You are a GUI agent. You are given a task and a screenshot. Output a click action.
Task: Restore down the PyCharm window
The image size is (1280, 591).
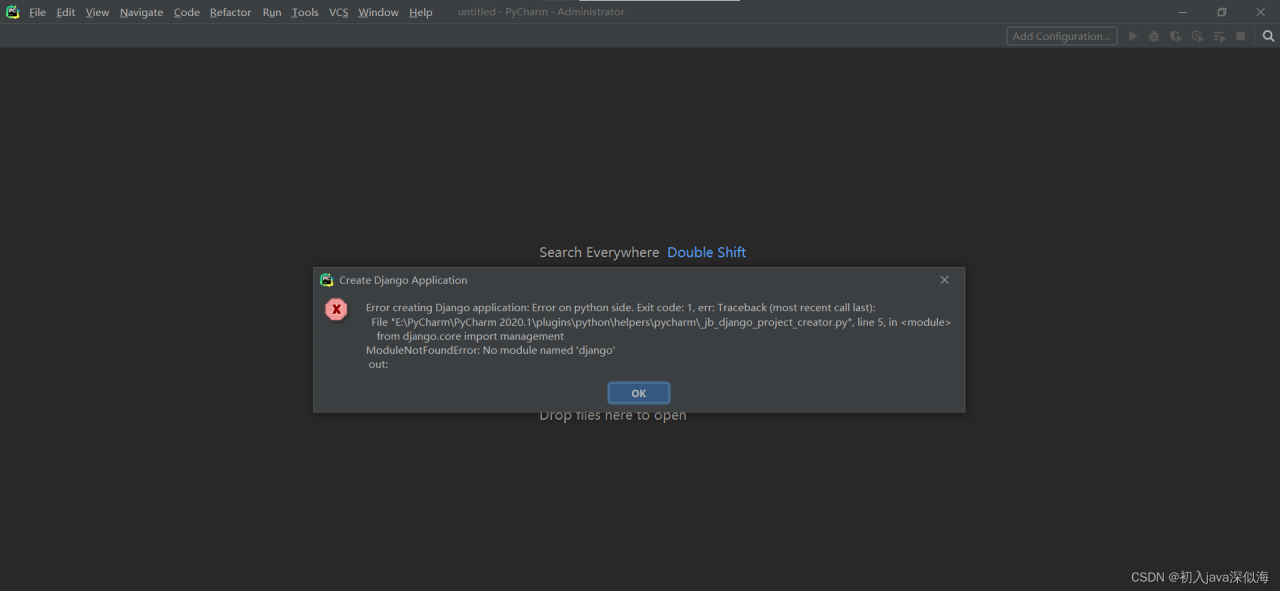pos(1221,12)
